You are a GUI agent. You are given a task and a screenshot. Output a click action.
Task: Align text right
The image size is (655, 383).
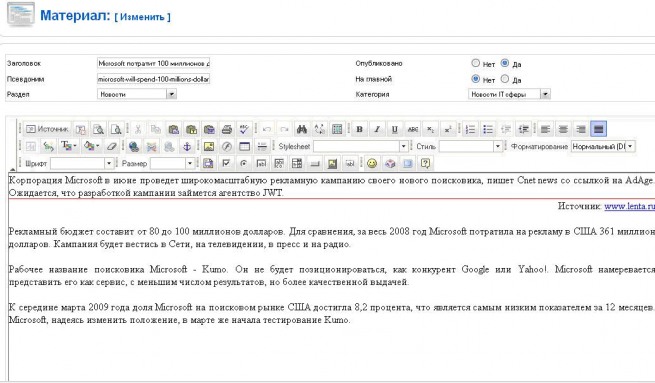coord(581,129)
